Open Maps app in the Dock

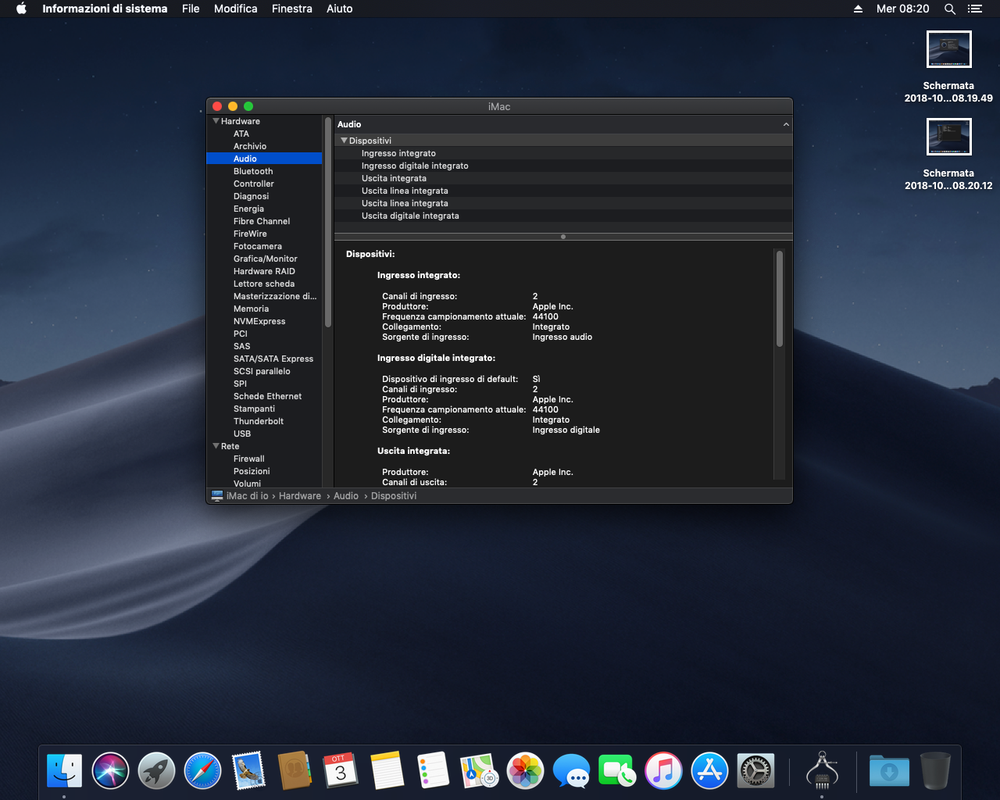[479, 771]
